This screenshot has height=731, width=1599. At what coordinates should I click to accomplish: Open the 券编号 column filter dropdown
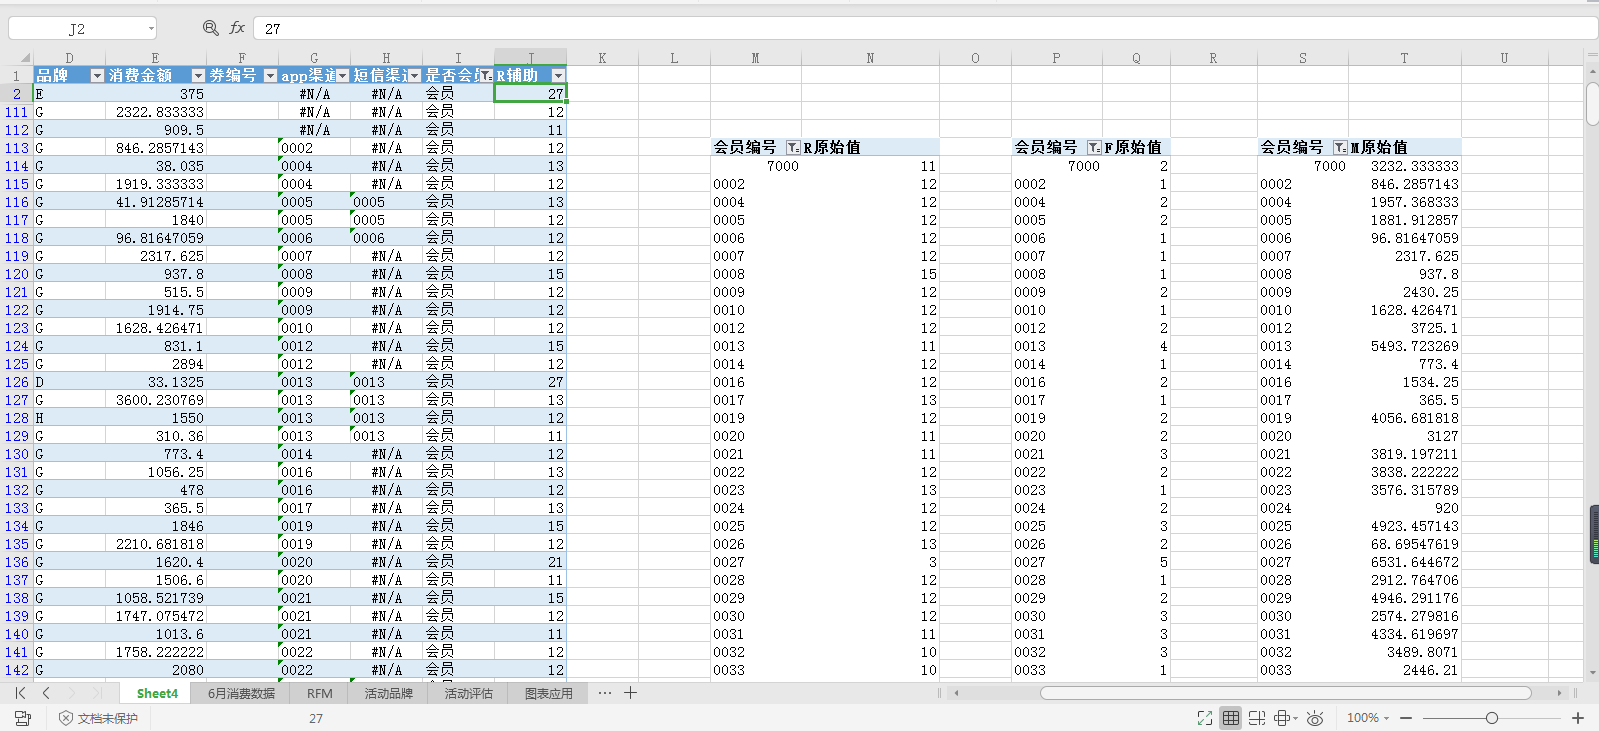pyautogui.click(x=270, y=76)
